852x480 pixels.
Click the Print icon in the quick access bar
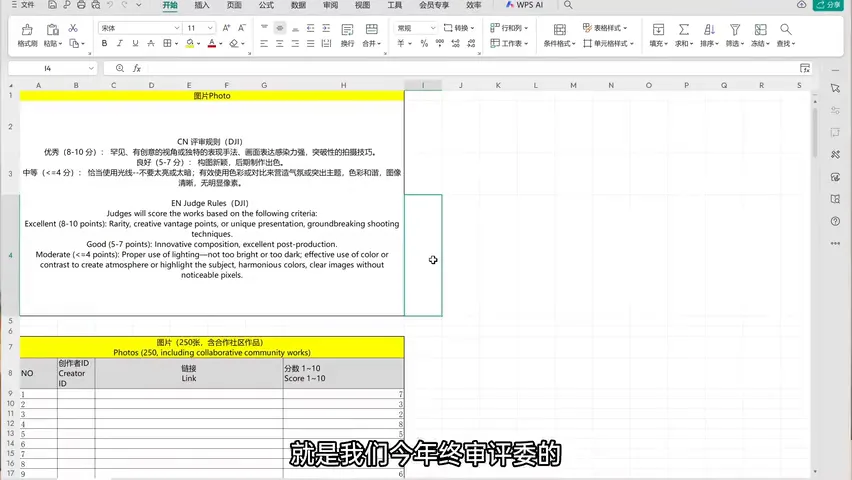(81, 5)
